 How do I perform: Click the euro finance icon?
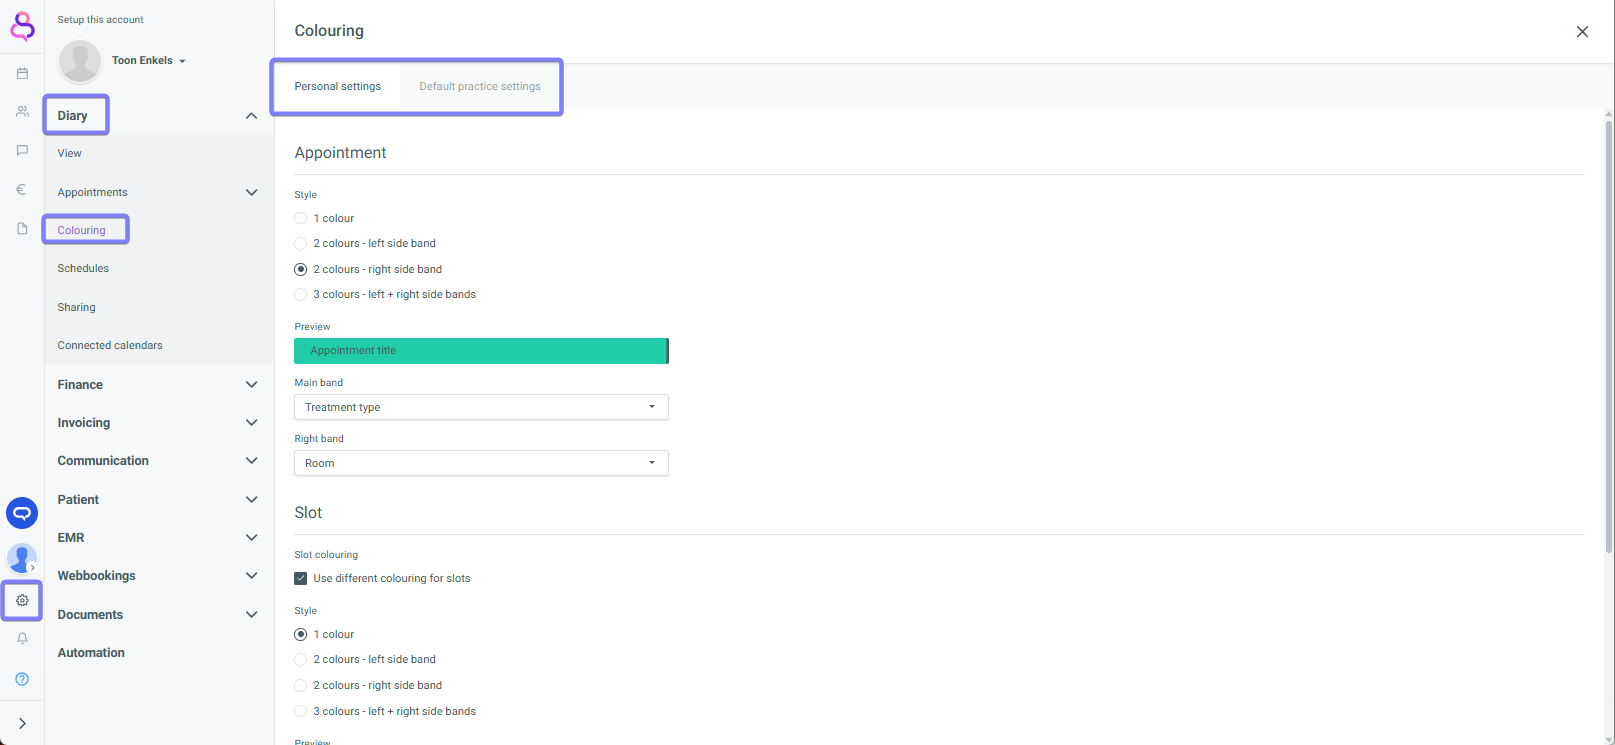(22, 189)
